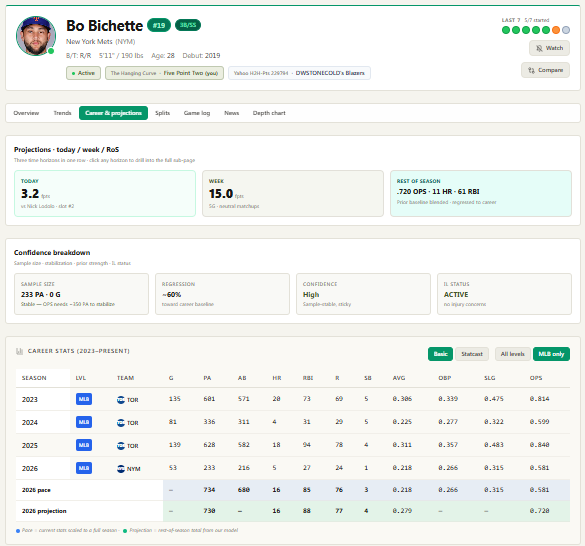Click the compare arrows icon
The height and width of the screenshot is (546, 585).
tap(531, 70)
